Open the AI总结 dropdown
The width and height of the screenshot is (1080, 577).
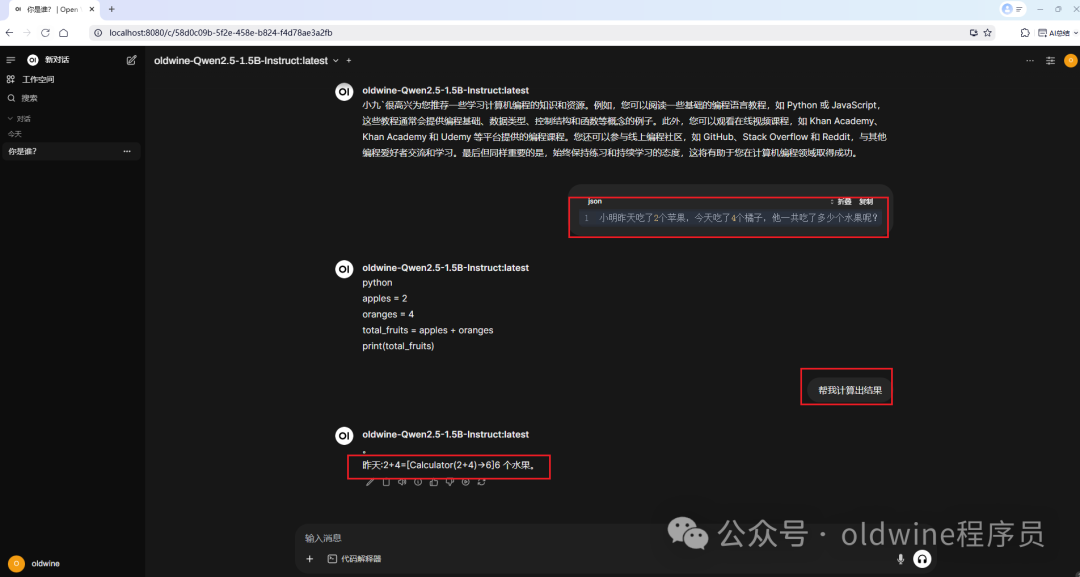[x=1058, y=32]
